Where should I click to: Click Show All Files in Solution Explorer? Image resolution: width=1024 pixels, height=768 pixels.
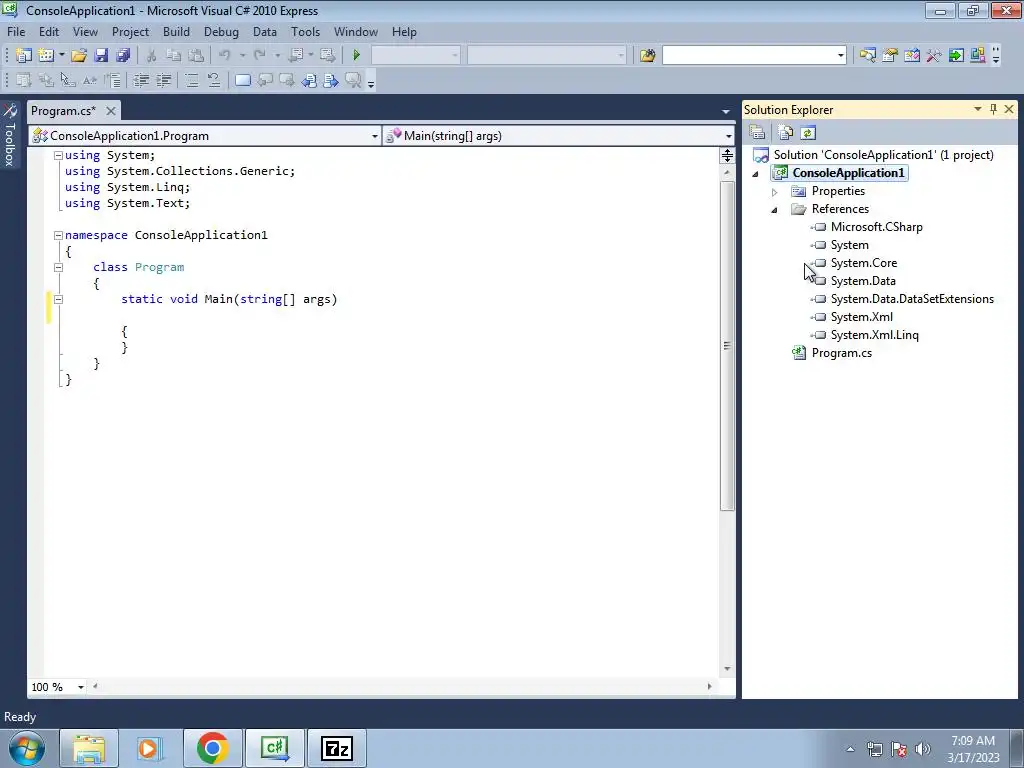pyautogui.click(x=786, y=133)
